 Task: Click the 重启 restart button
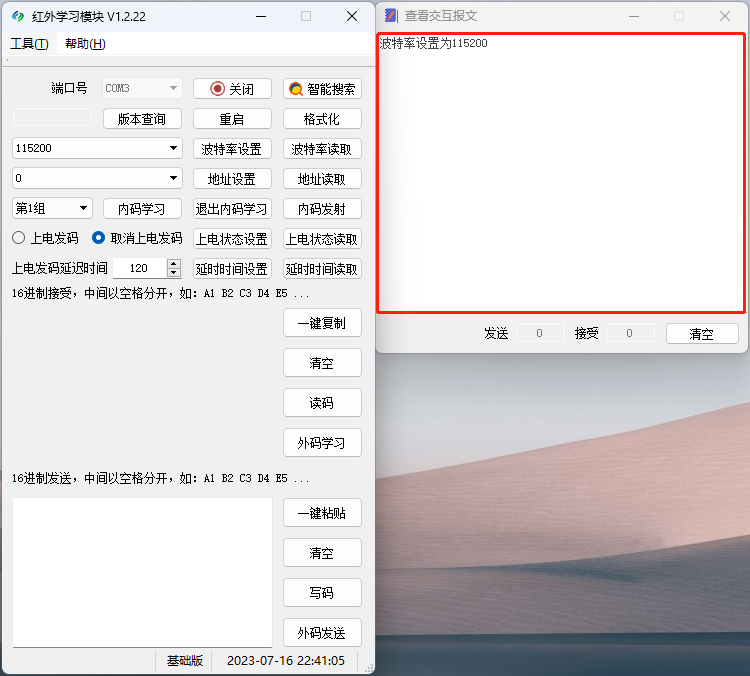click(232, 119)
